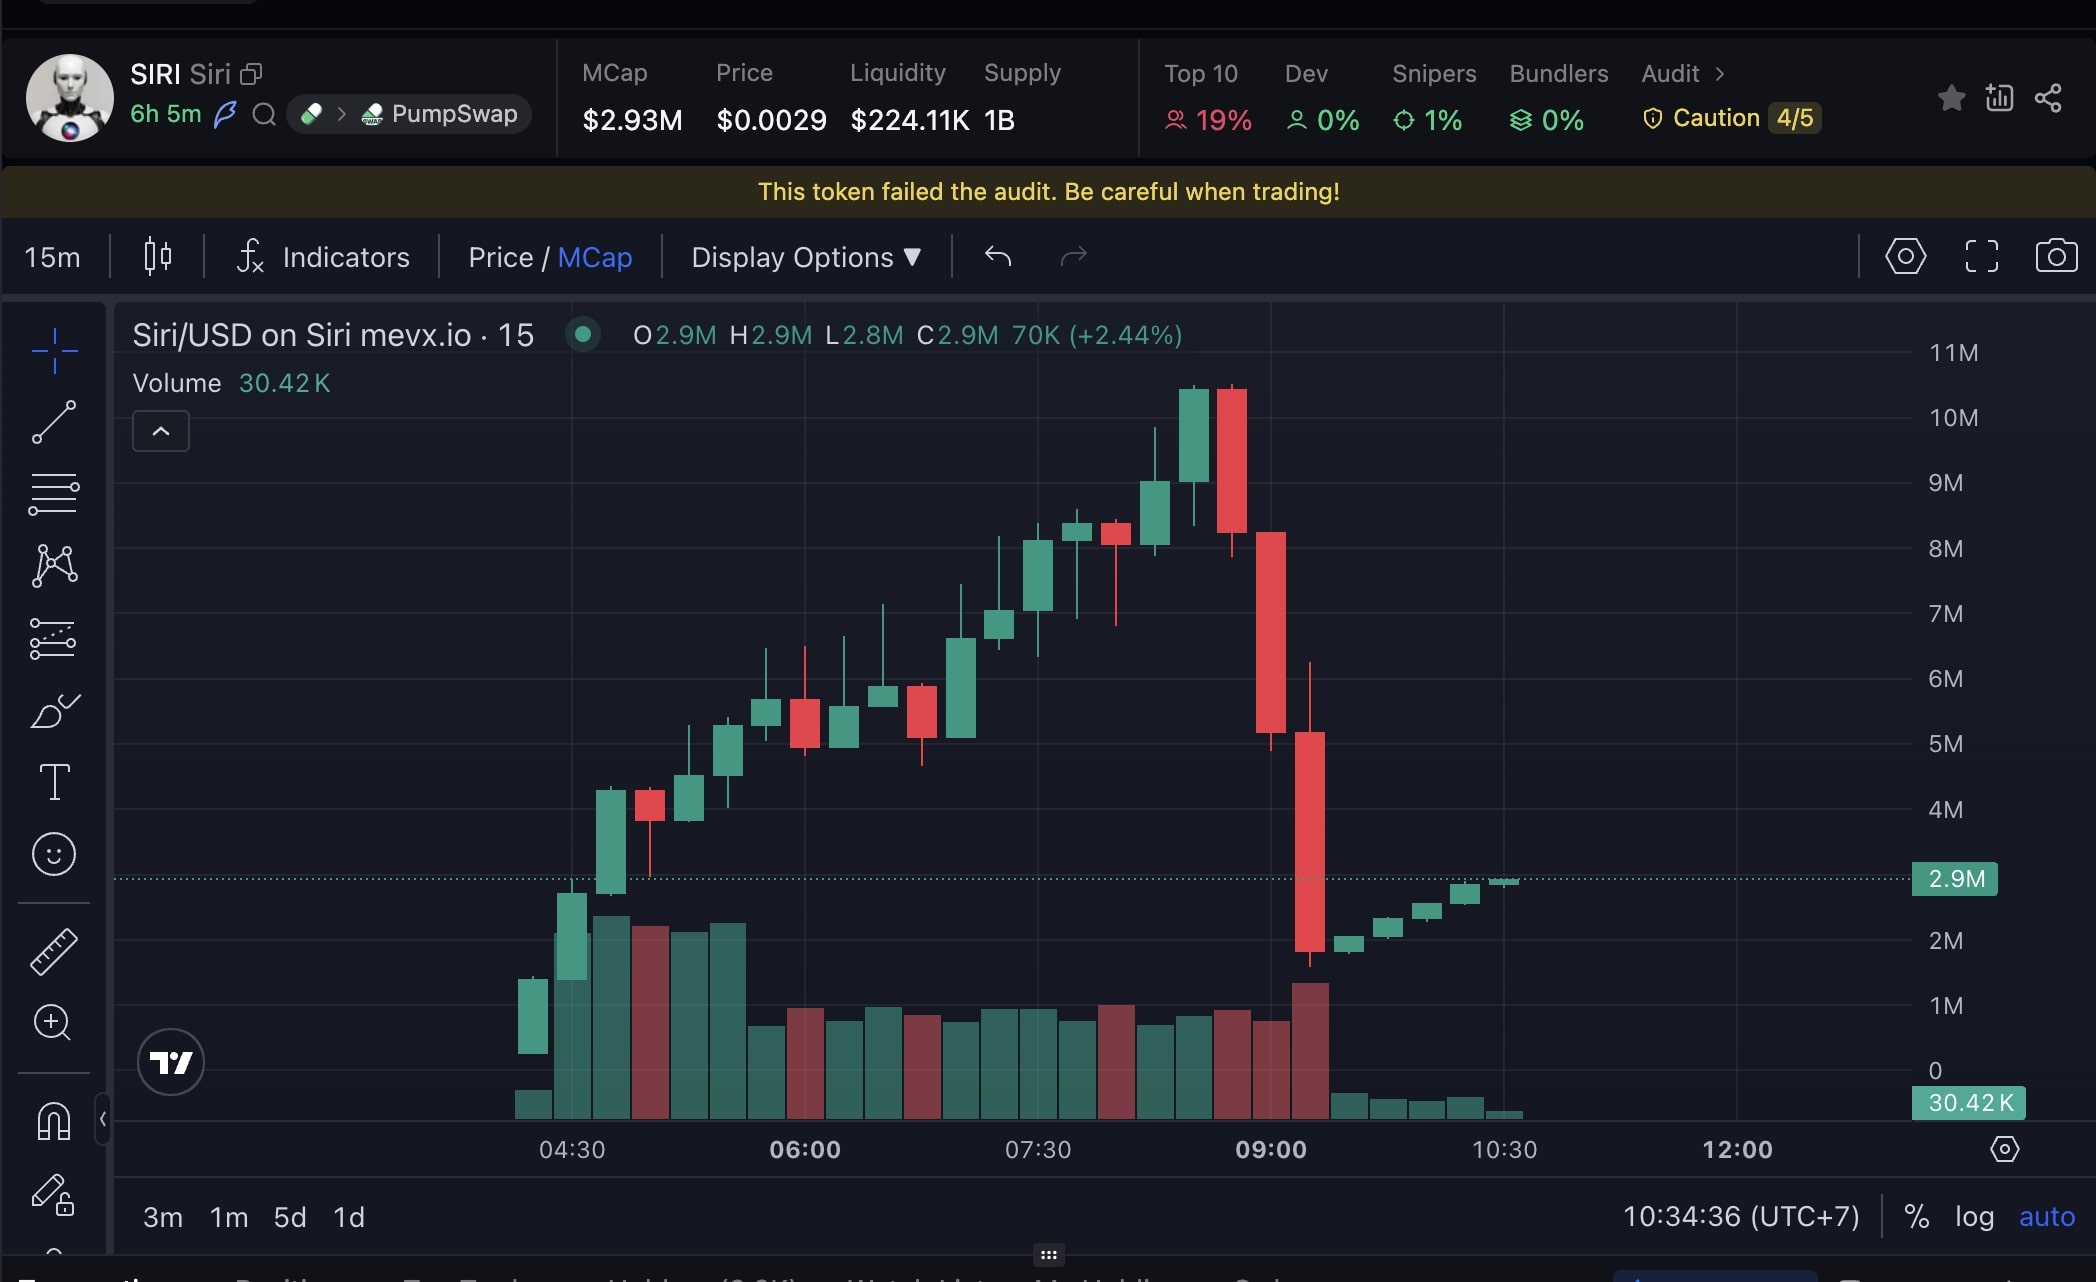2096x1282 pixels.
Task: Click the failed audit warning banner
Action: click(x=1048, y=192)
